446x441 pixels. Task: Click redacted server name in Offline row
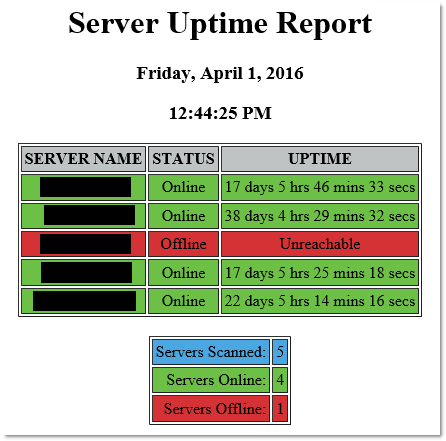(85, 244)
